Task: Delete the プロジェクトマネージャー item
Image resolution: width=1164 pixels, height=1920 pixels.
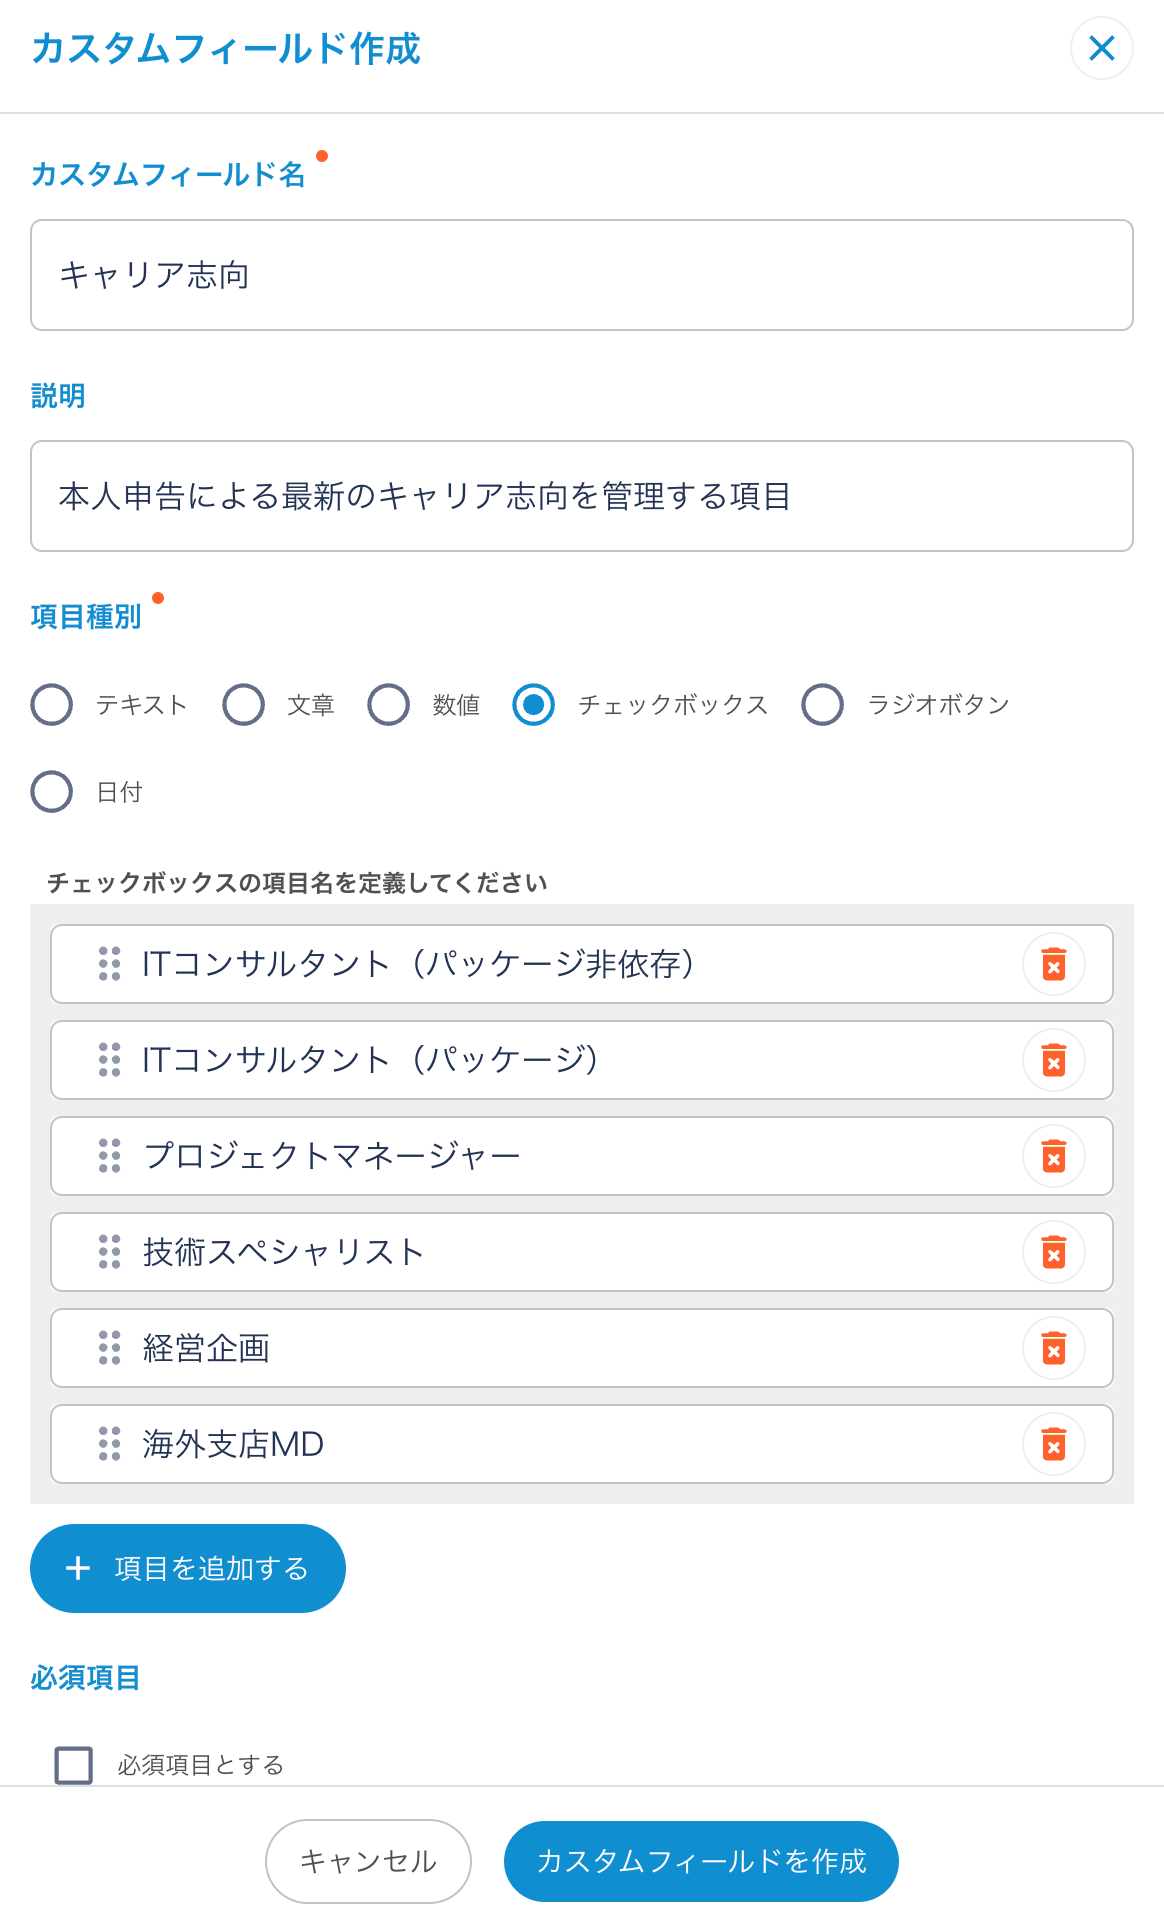Action: 1053,1156
